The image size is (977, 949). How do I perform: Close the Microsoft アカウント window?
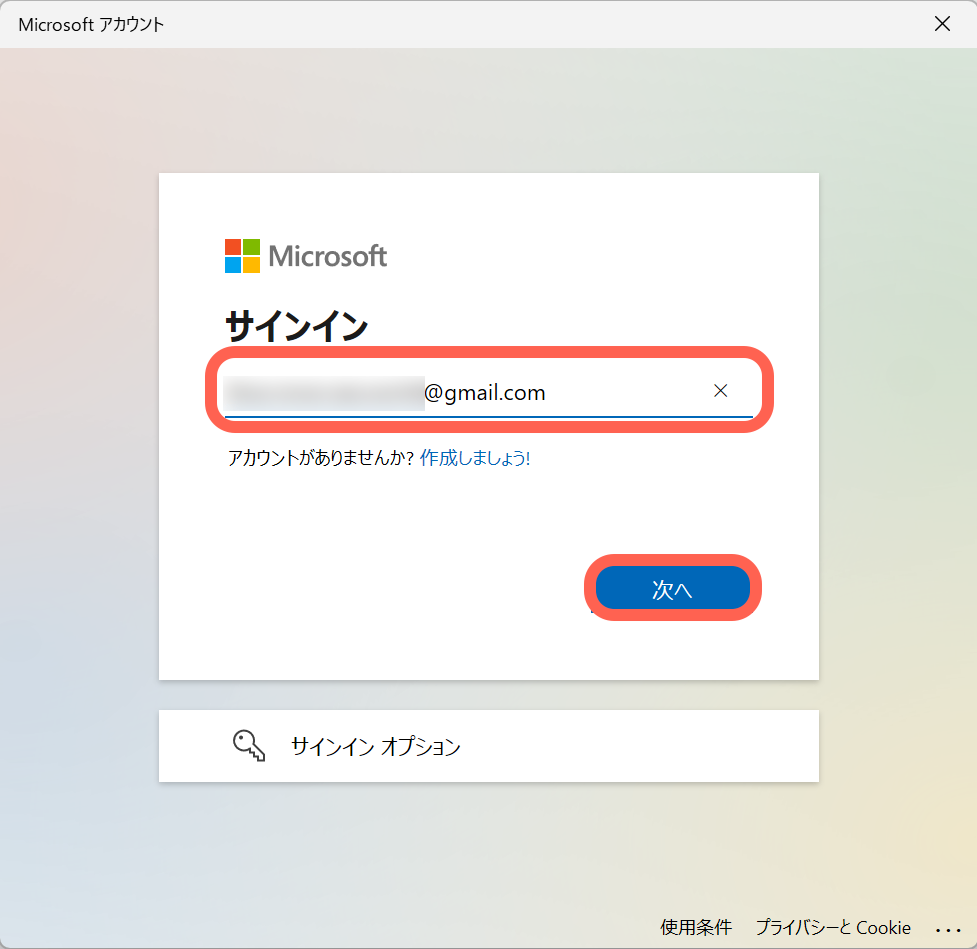942,24
